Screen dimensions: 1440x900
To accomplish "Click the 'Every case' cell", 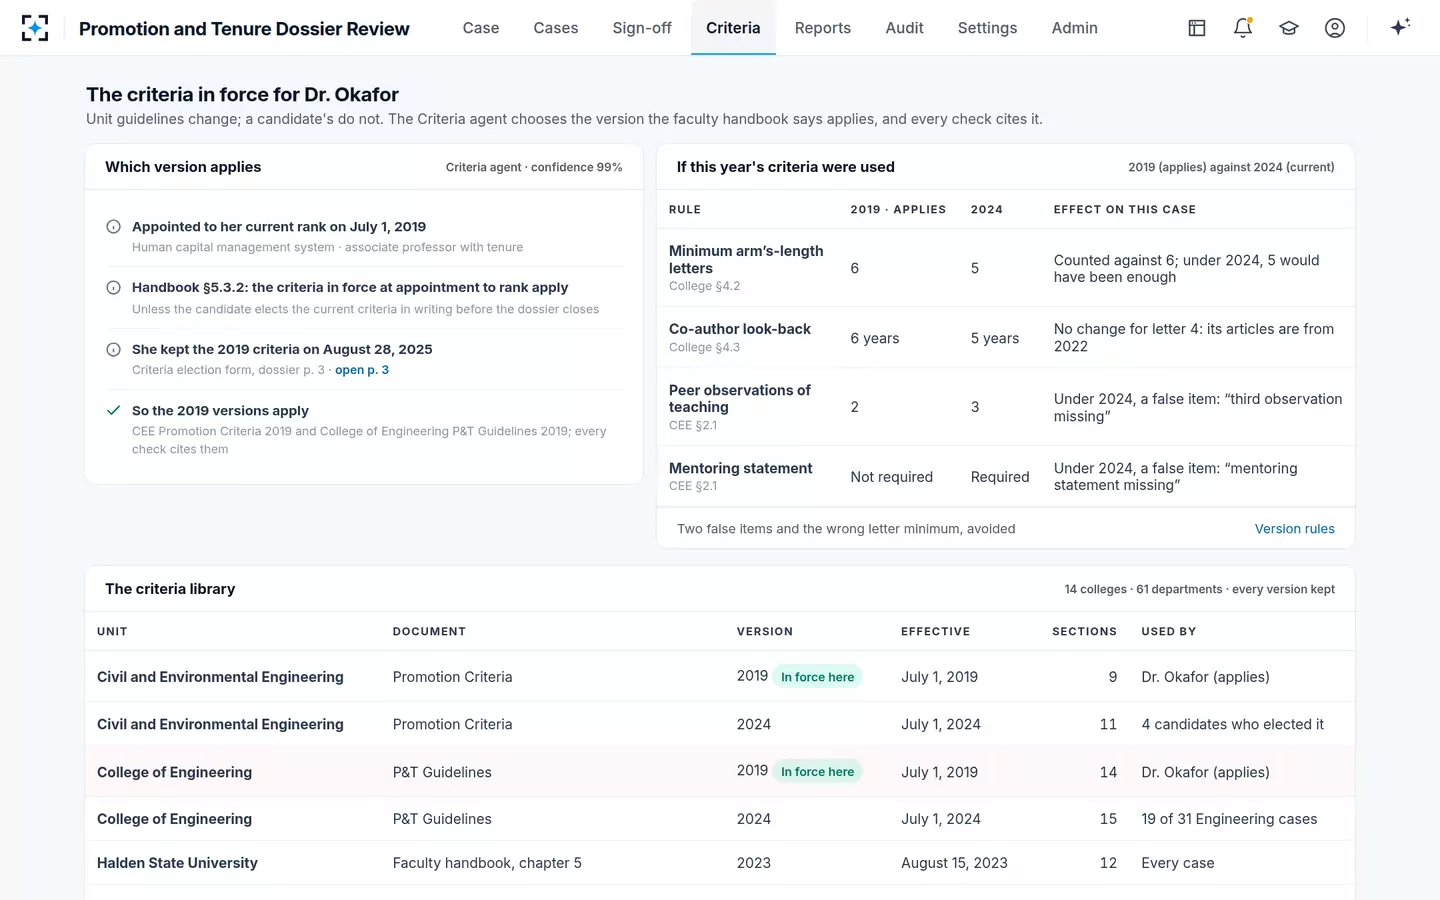I will point(1178,863).
